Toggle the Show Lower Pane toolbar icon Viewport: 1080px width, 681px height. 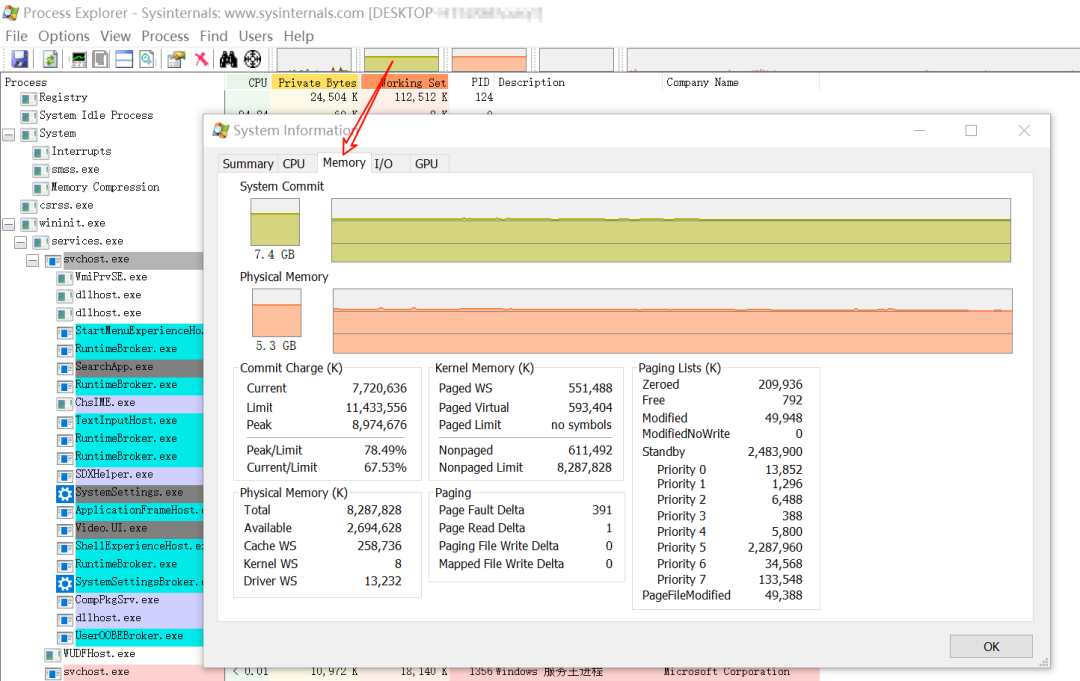124,60
